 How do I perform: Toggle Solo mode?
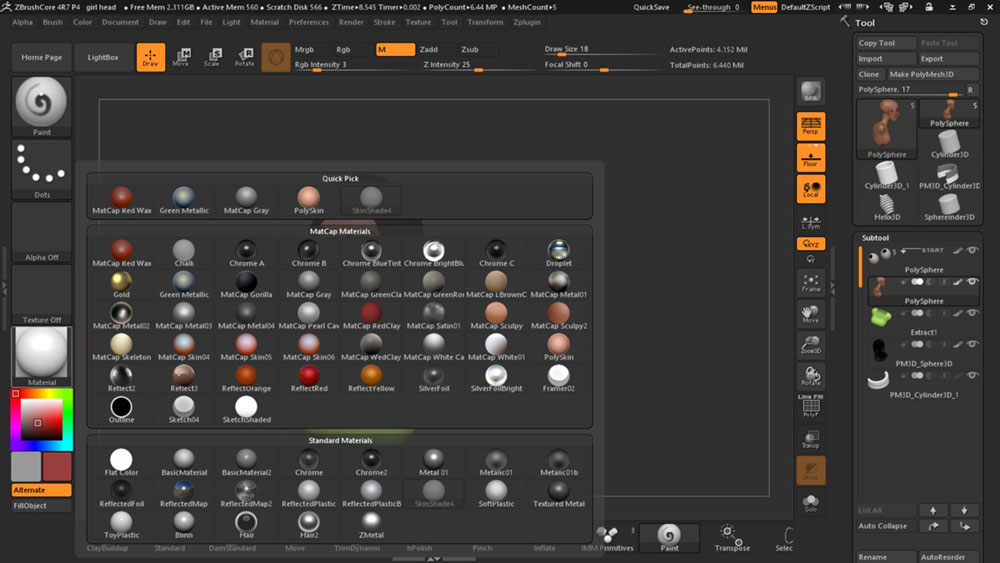pyautogui.click(x=811, y=502)
